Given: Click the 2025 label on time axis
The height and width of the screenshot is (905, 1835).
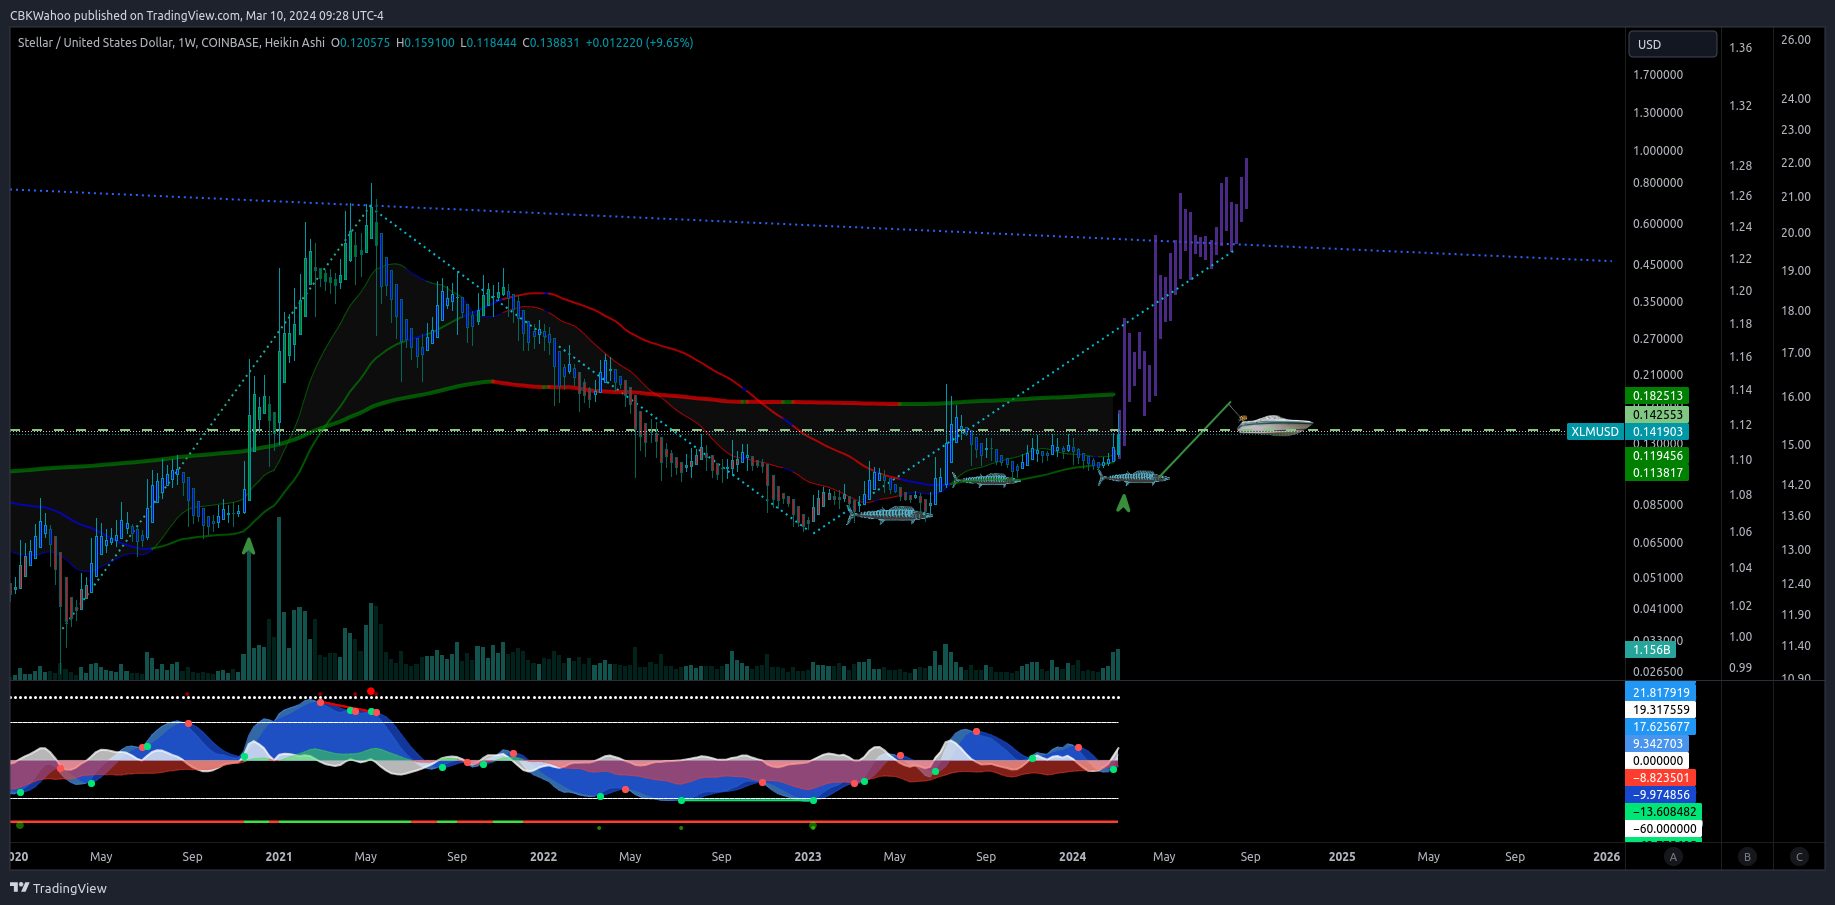Looking at the screenshot, I should tap(1342, 857).
